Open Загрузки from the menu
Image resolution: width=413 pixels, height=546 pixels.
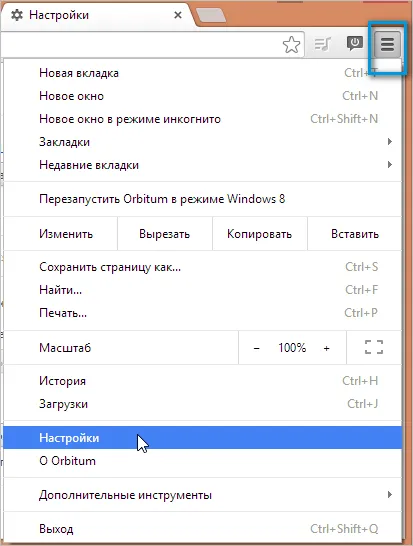point(203,404)
